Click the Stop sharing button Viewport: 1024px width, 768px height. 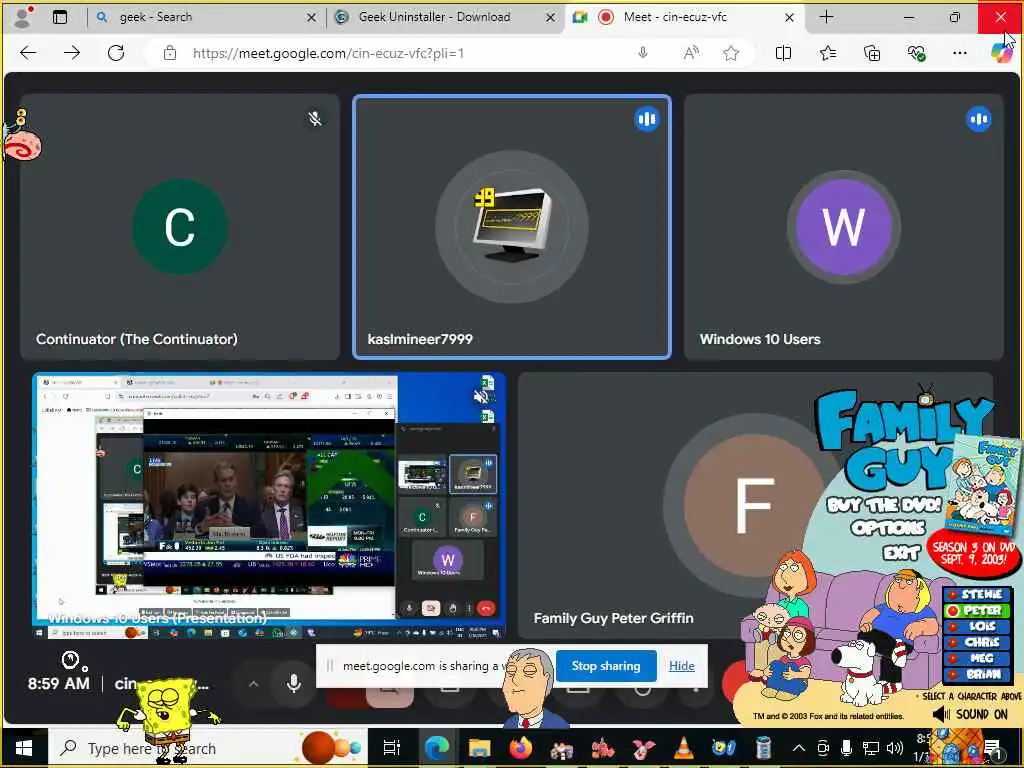(606, 665)
